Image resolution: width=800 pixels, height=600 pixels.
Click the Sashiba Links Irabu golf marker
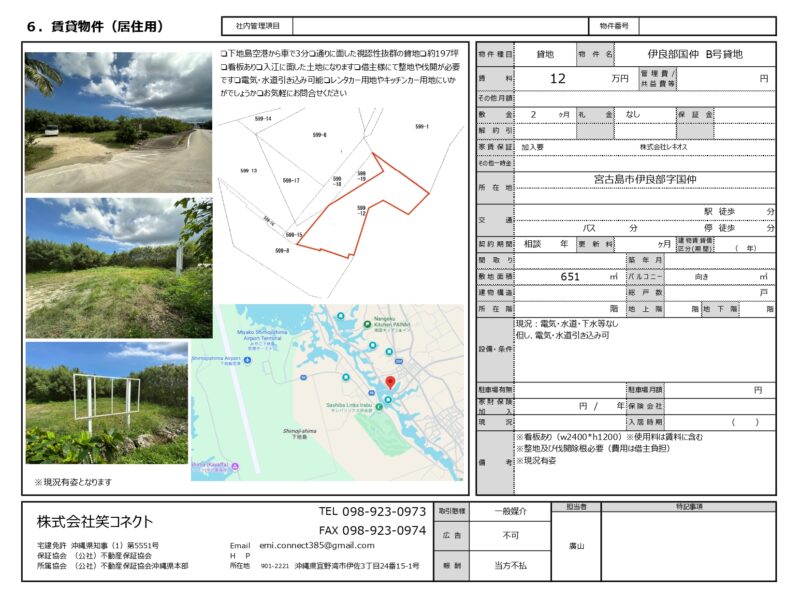379,407
